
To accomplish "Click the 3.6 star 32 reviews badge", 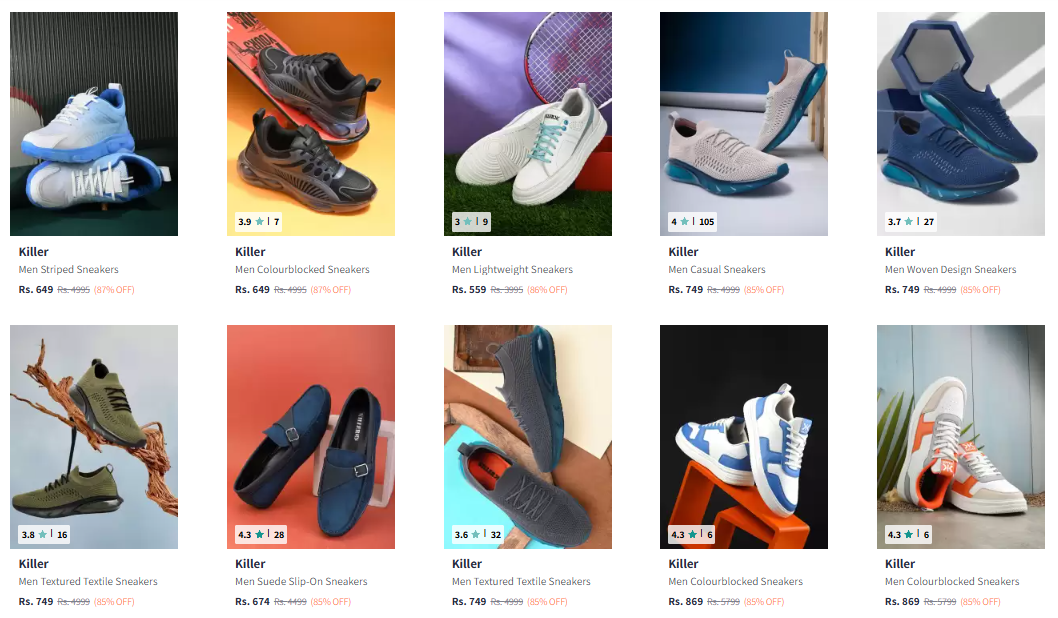I will click(x=478, y=534).
